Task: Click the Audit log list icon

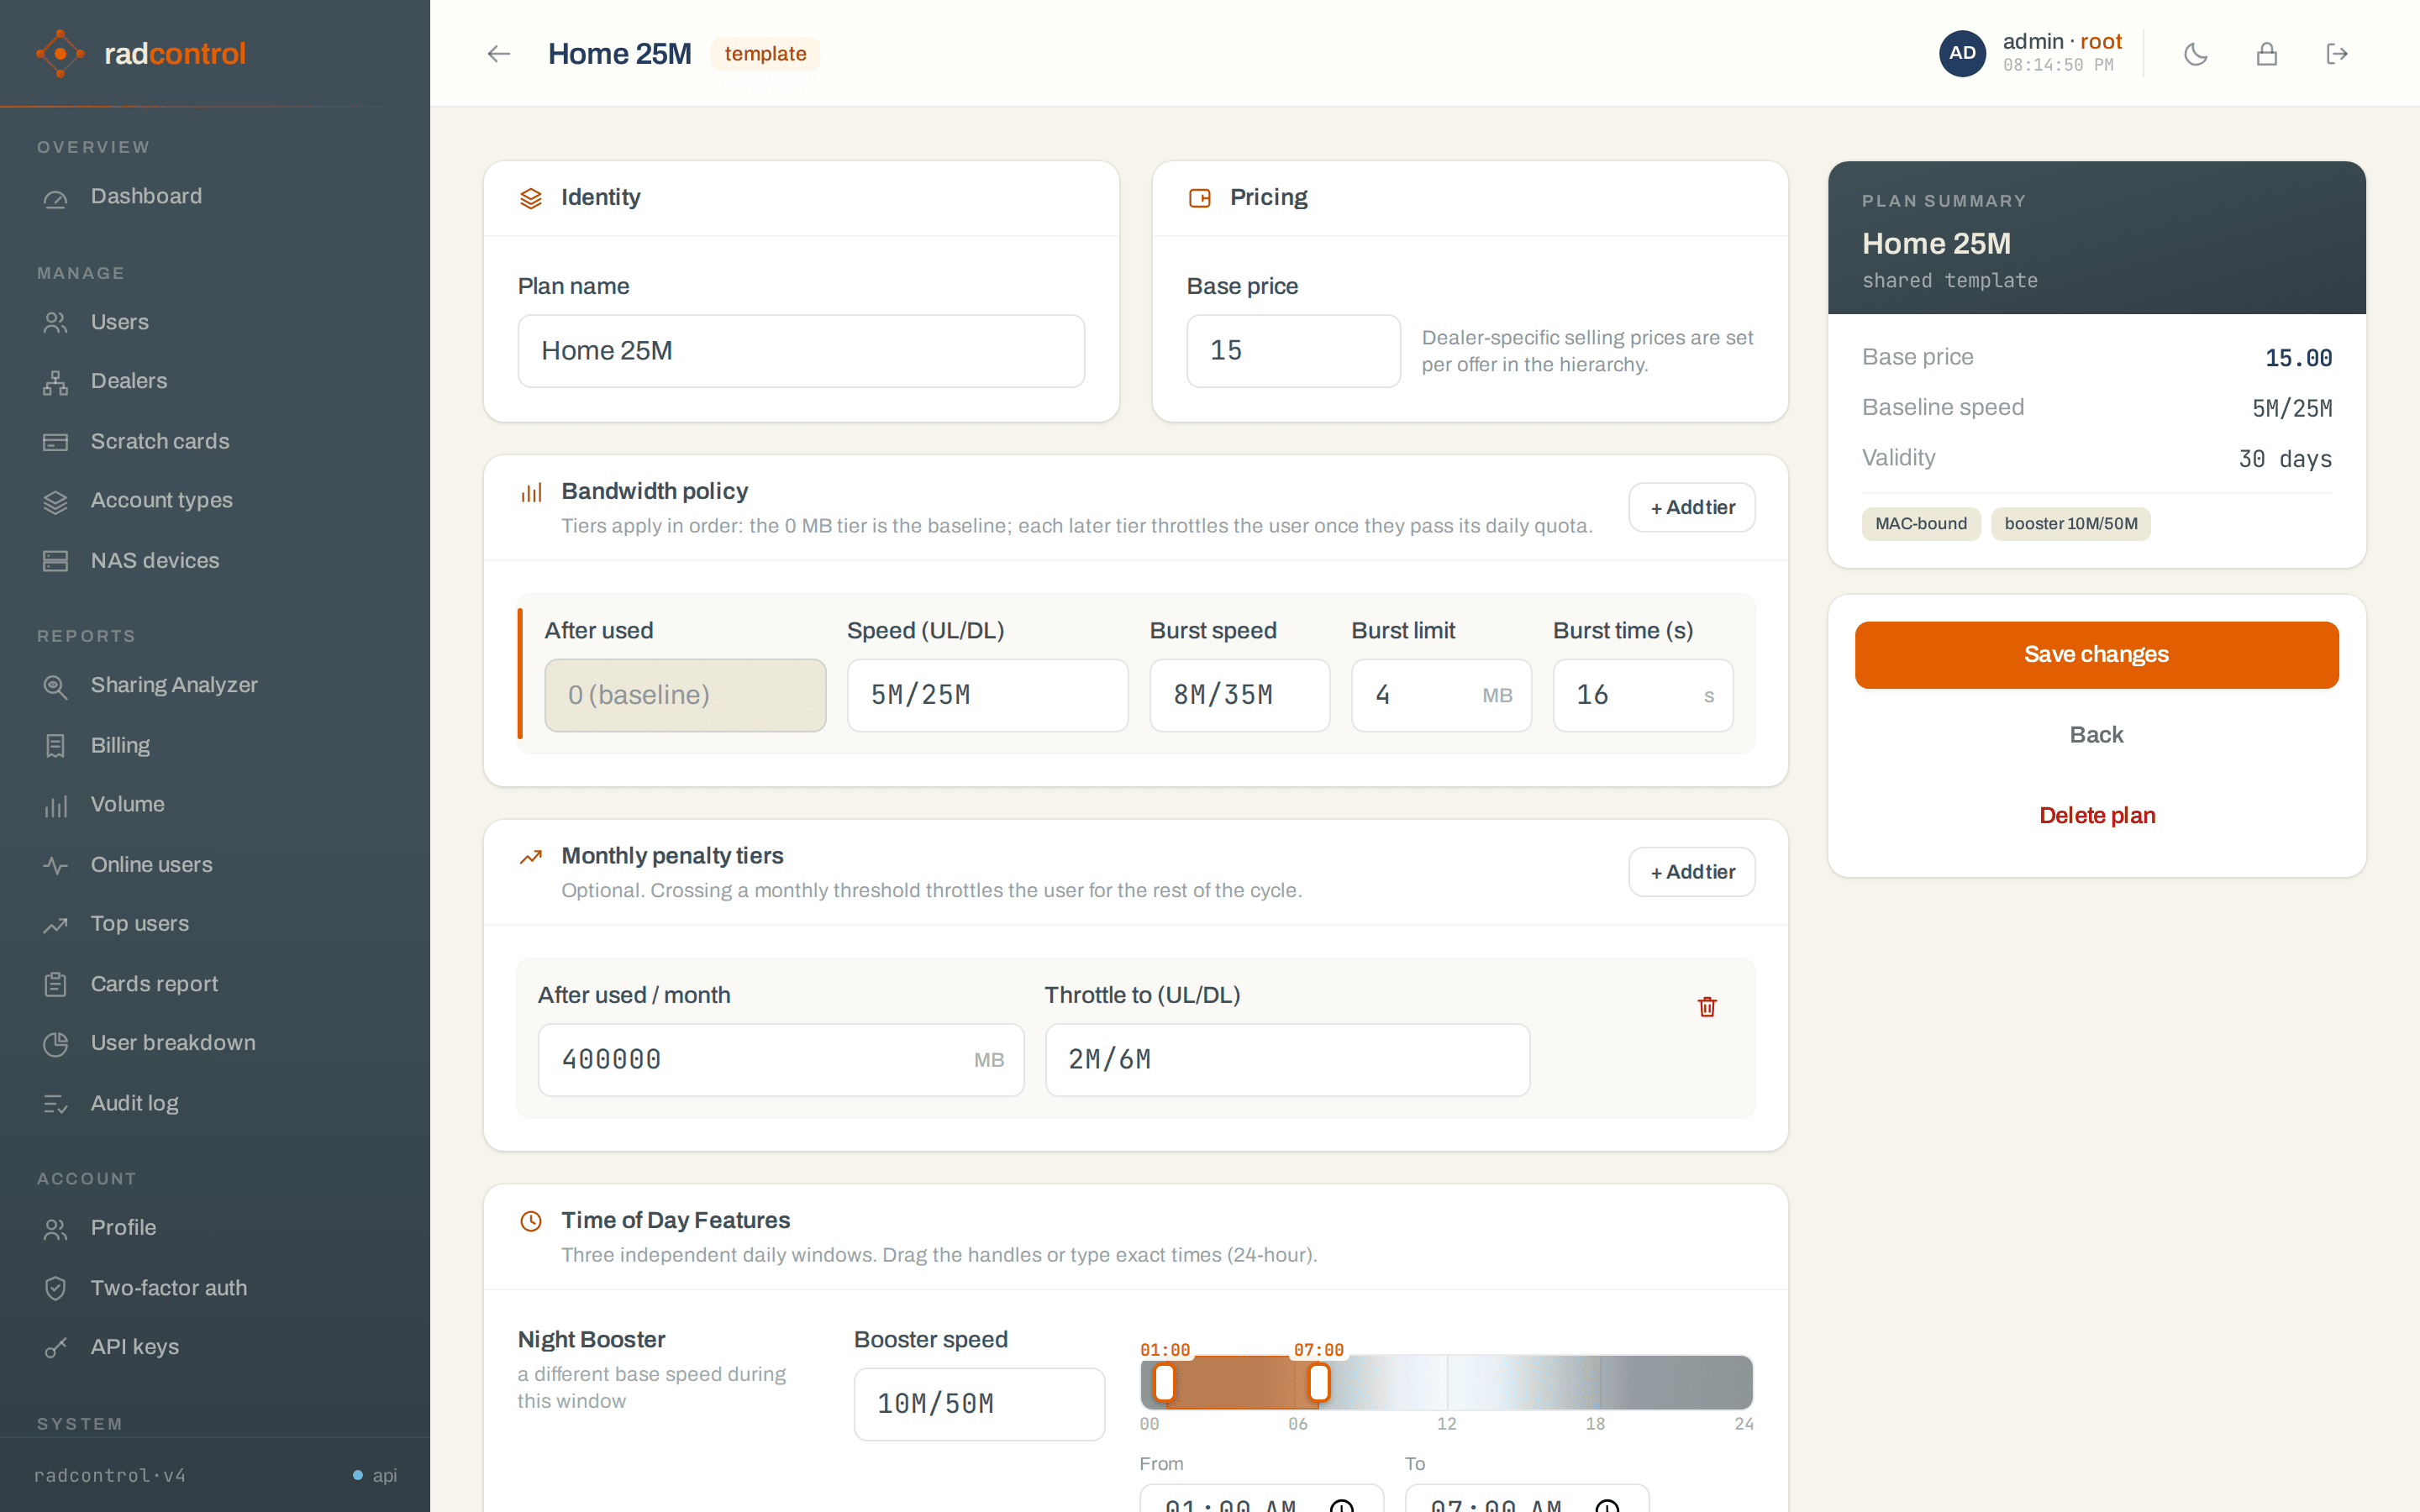Action: 56,1104
